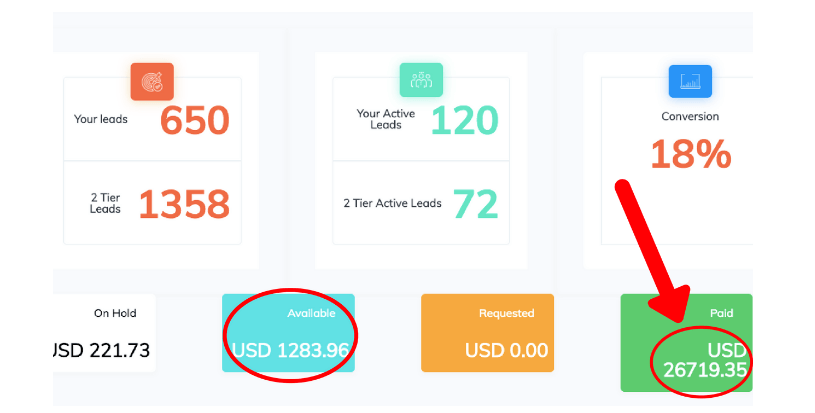Click the 120 active leads count
This screenshot has height=413, width=815.
point(464,121)
